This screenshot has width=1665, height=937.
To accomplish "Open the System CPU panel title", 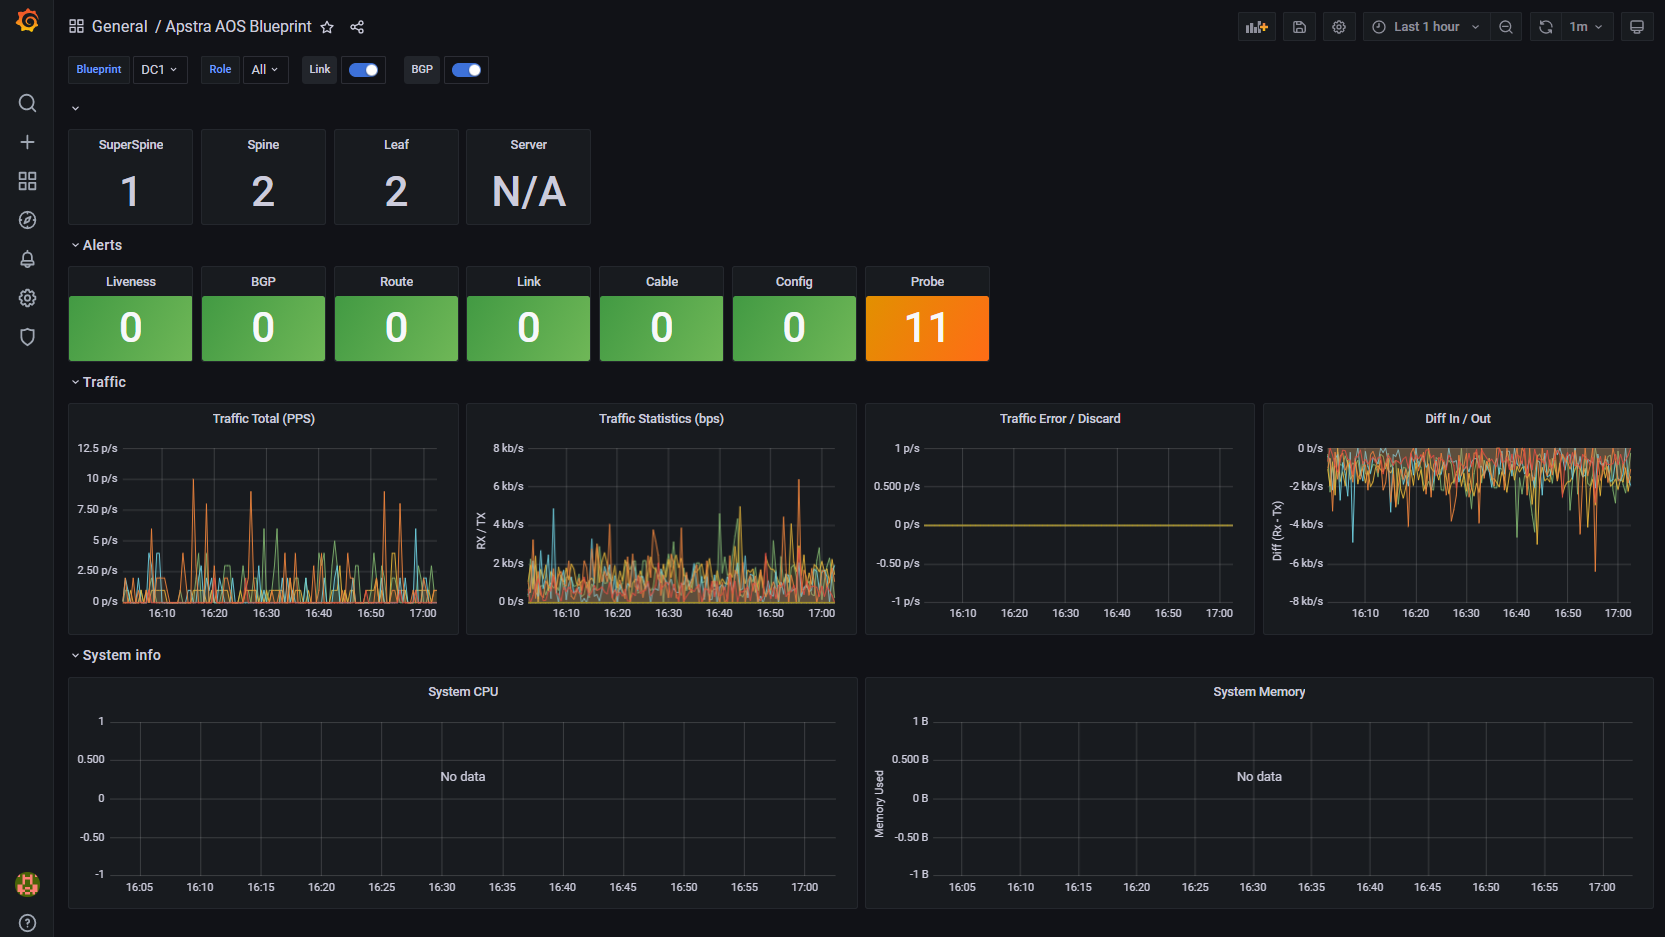I will pyautogui.click(x=463, y=692).
